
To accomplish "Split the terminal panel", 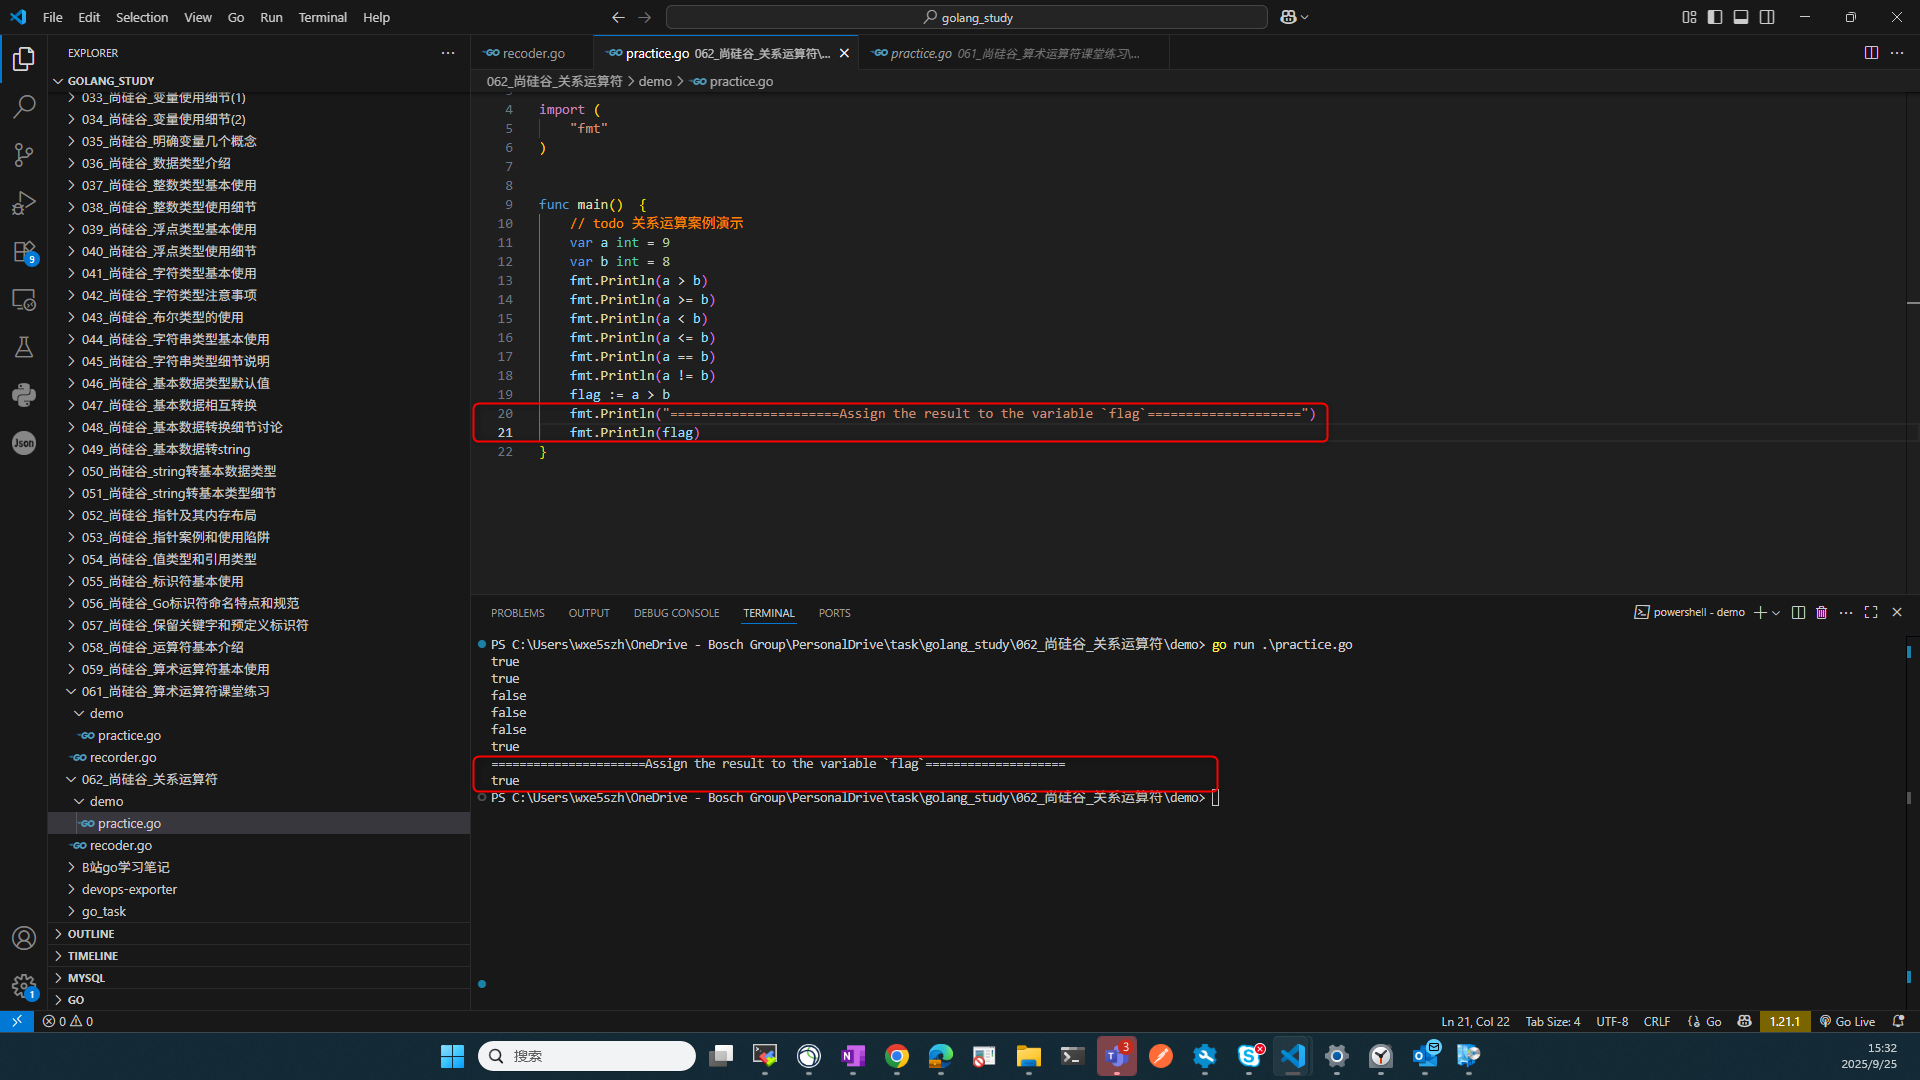I will 1798,613.
